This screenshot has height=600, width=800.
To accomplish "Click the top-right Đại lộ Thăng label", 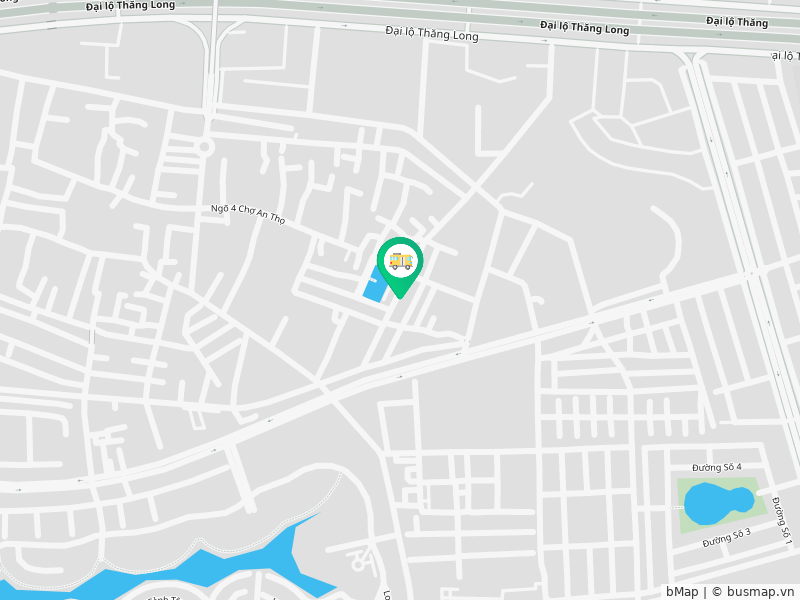I will 737,21.
